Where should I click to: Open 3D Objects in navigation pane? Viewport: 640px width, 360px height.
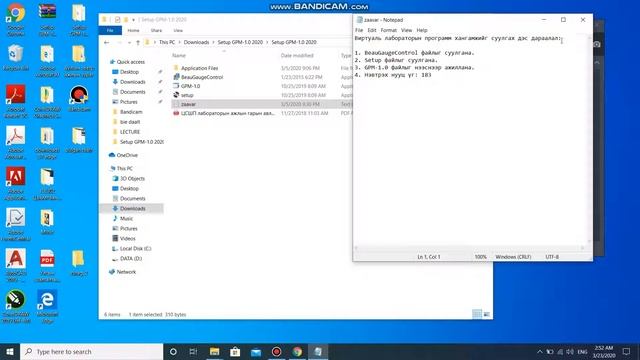[132, 178]
